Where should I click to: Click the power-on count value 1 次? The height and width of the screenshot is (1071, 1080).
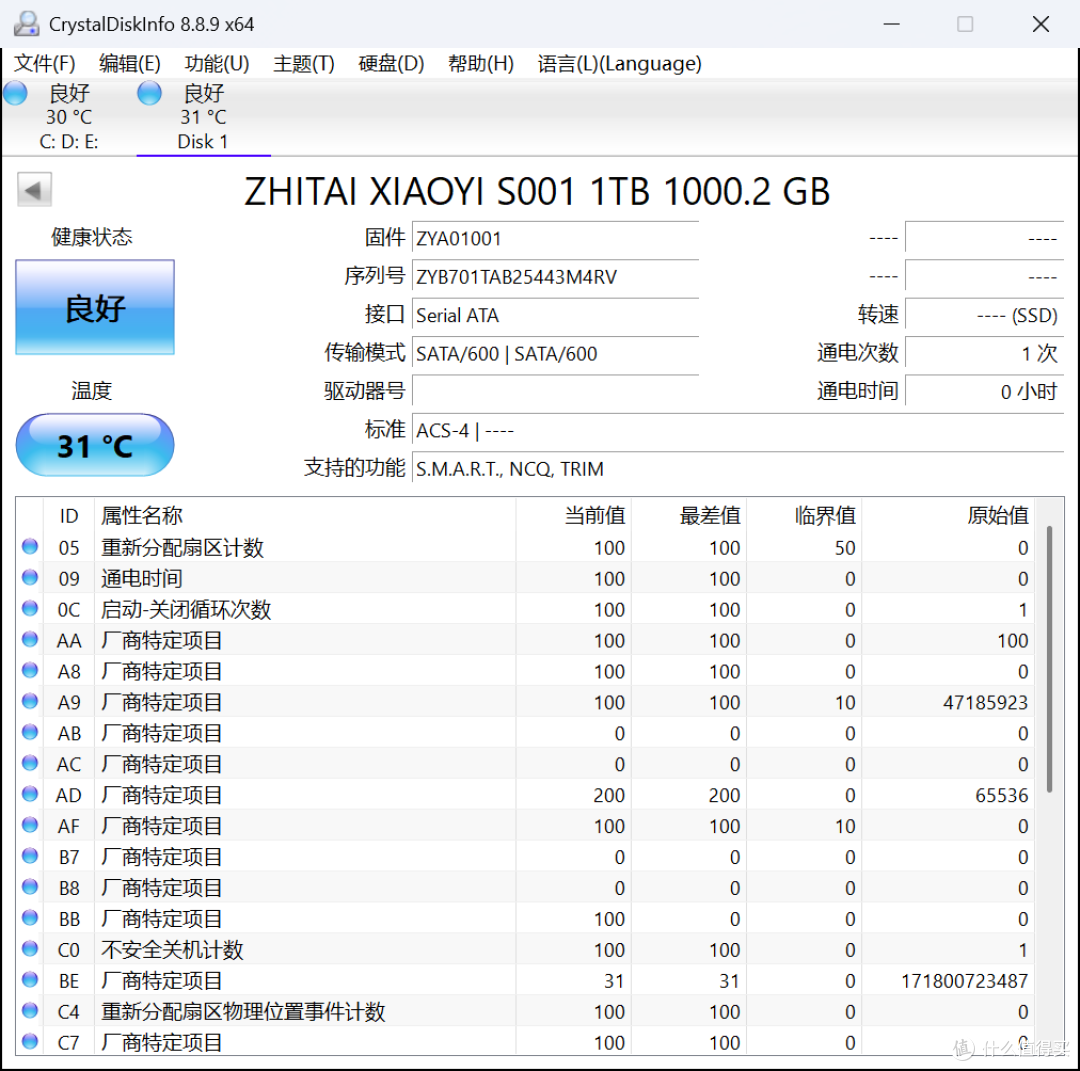984,354
